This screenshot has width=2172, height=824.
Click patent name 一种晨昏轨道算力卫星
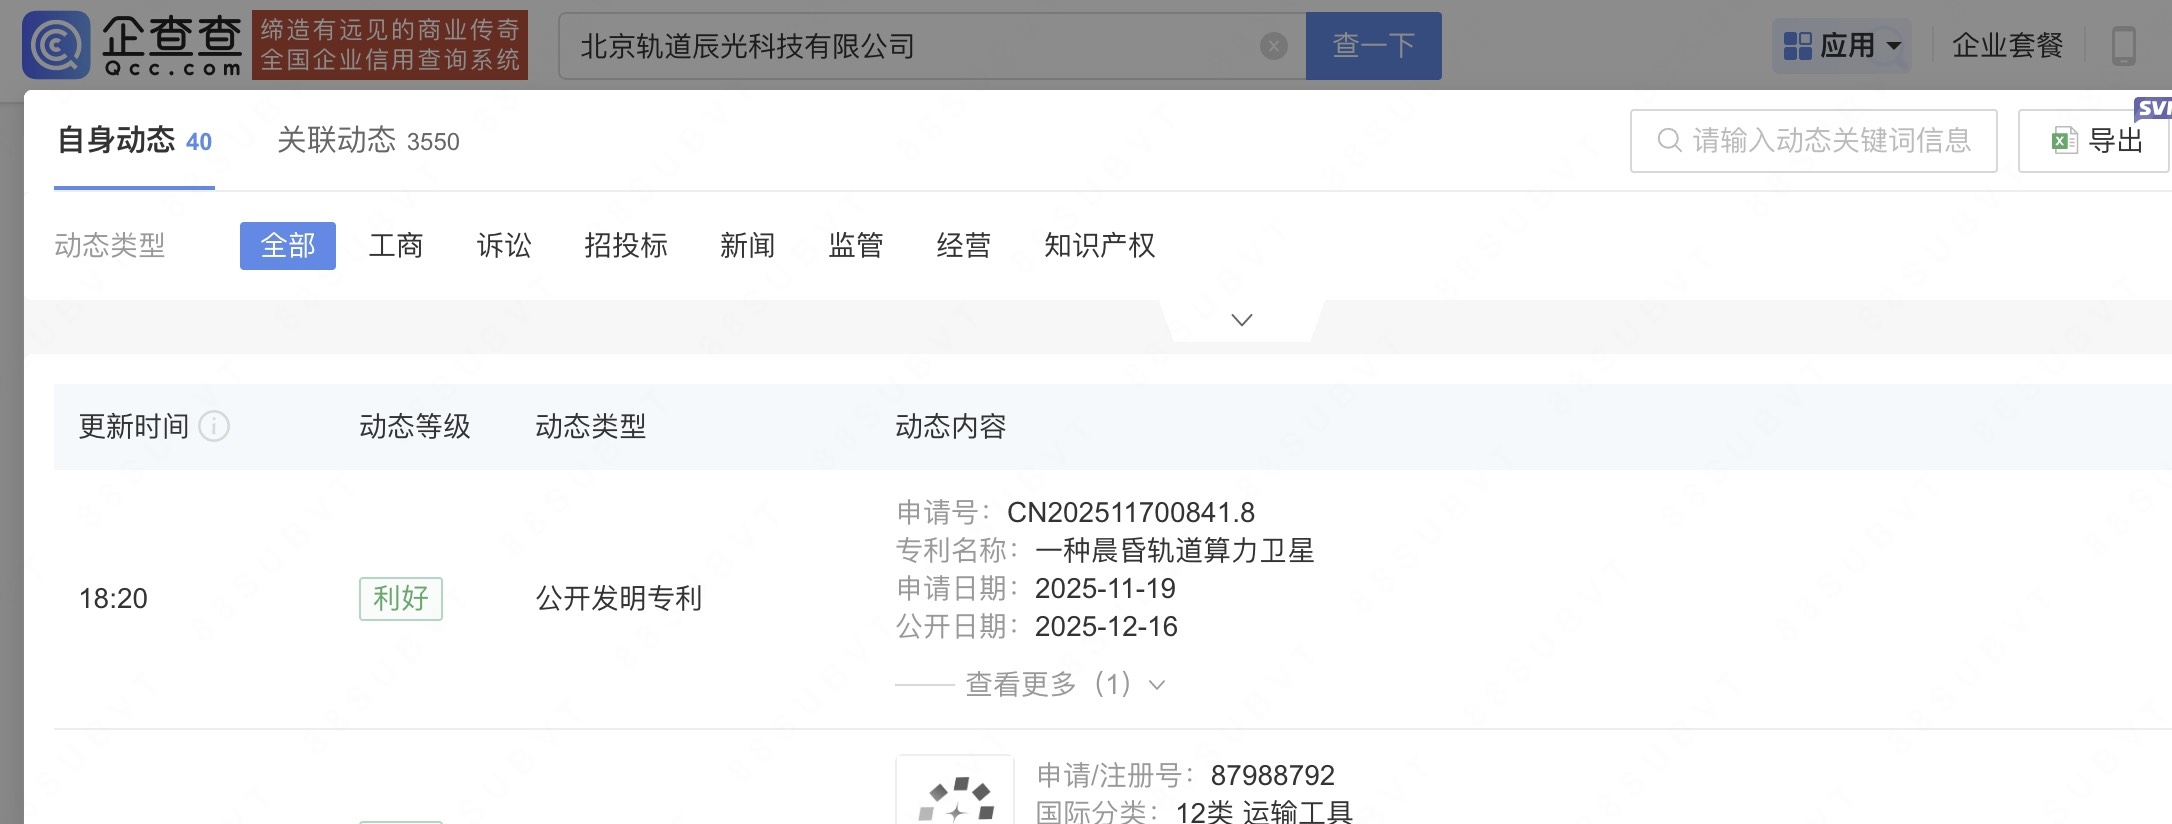1175,551
